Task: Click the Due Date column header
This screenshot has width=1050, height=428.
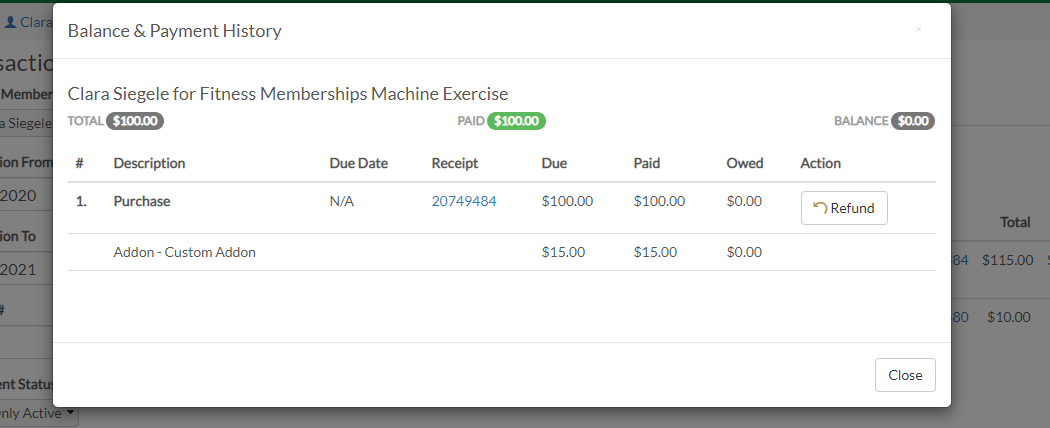Action: pyautogui.click(x=358, y=163)
